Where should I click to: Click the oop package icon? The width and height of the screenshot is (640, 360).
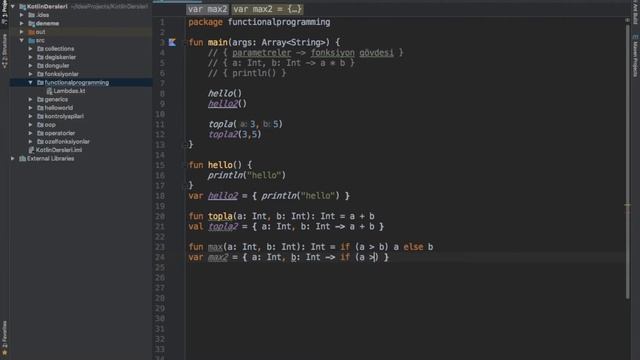40,125
